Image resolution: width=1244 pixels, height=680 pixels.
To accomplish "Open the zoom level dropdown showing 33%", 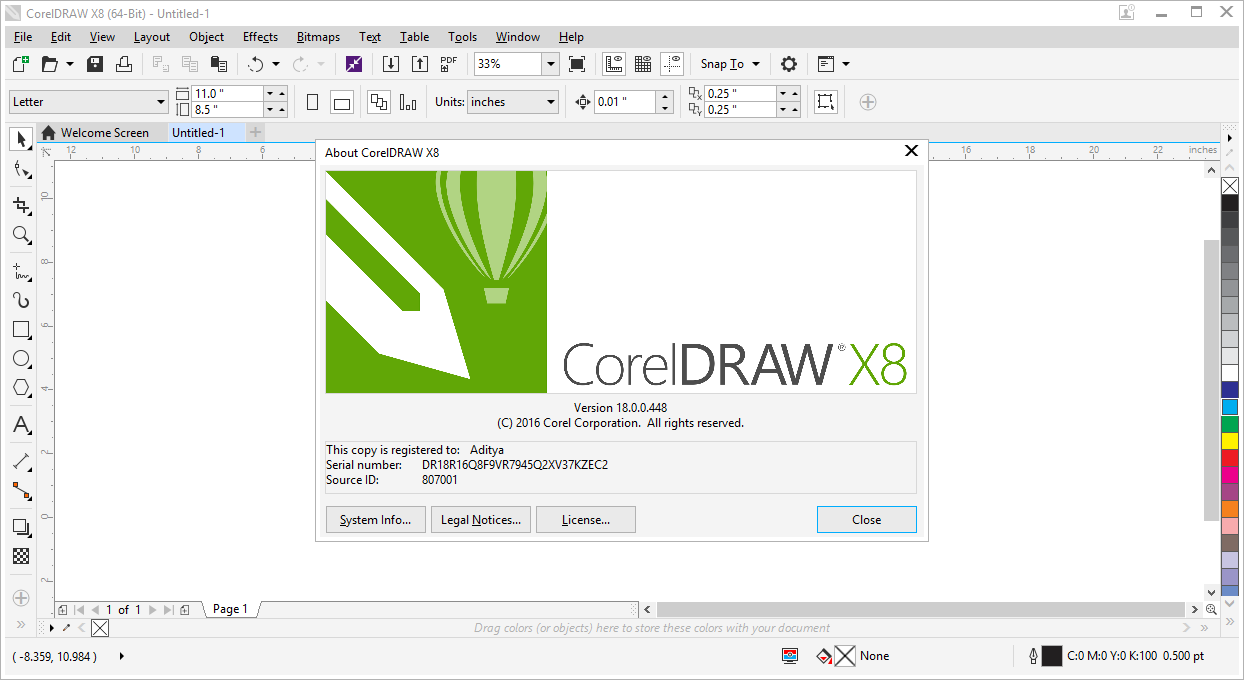I will [550, 64].
